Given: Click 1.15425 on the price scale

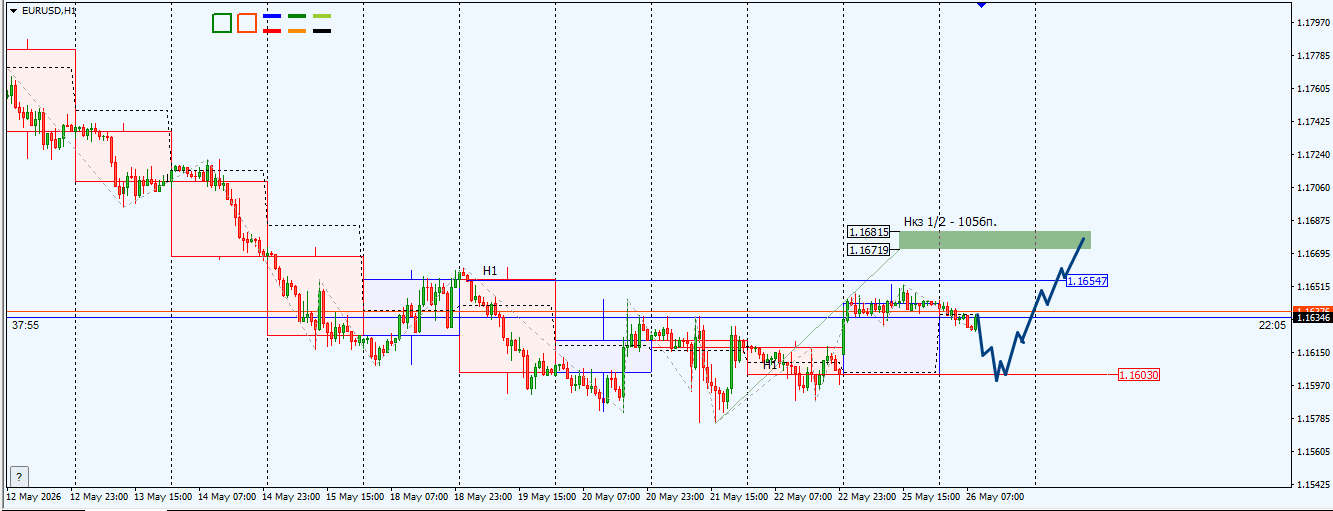Looking at the screenshot, I should pos(1312,485).
